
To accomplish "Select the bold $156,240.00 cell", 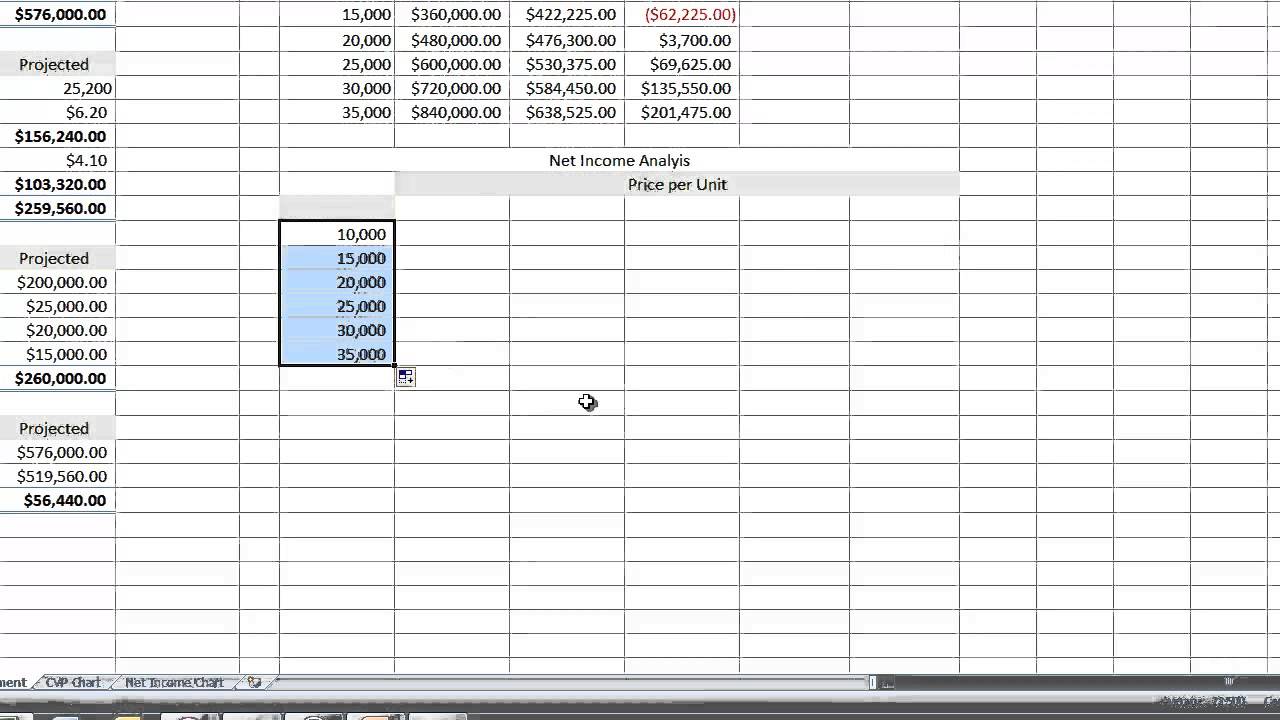I will click(x=57, y=136).
